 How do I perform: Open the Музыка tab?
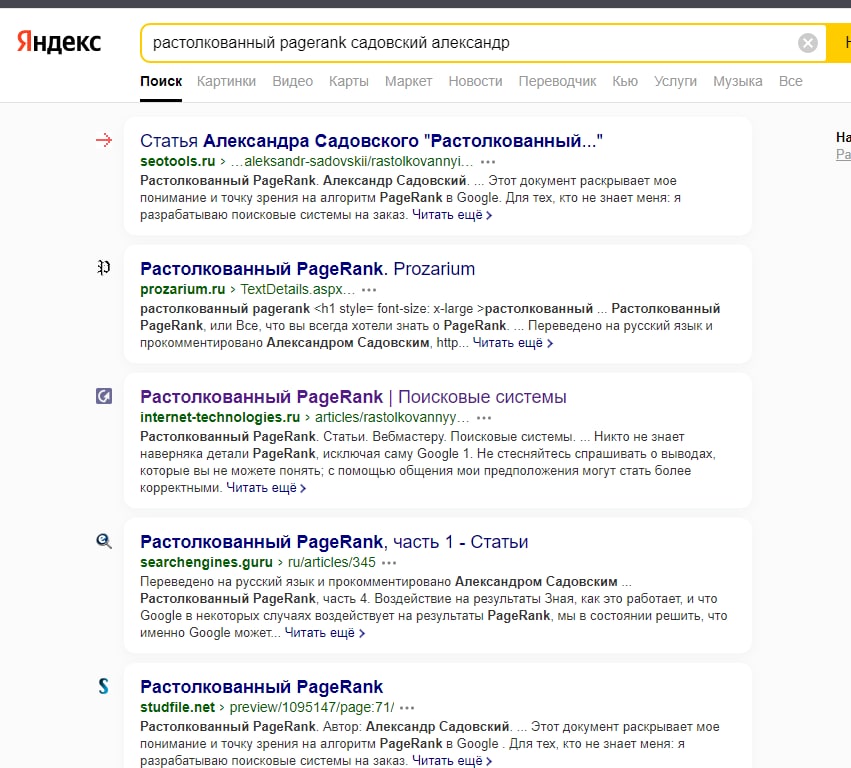point(738,81)
